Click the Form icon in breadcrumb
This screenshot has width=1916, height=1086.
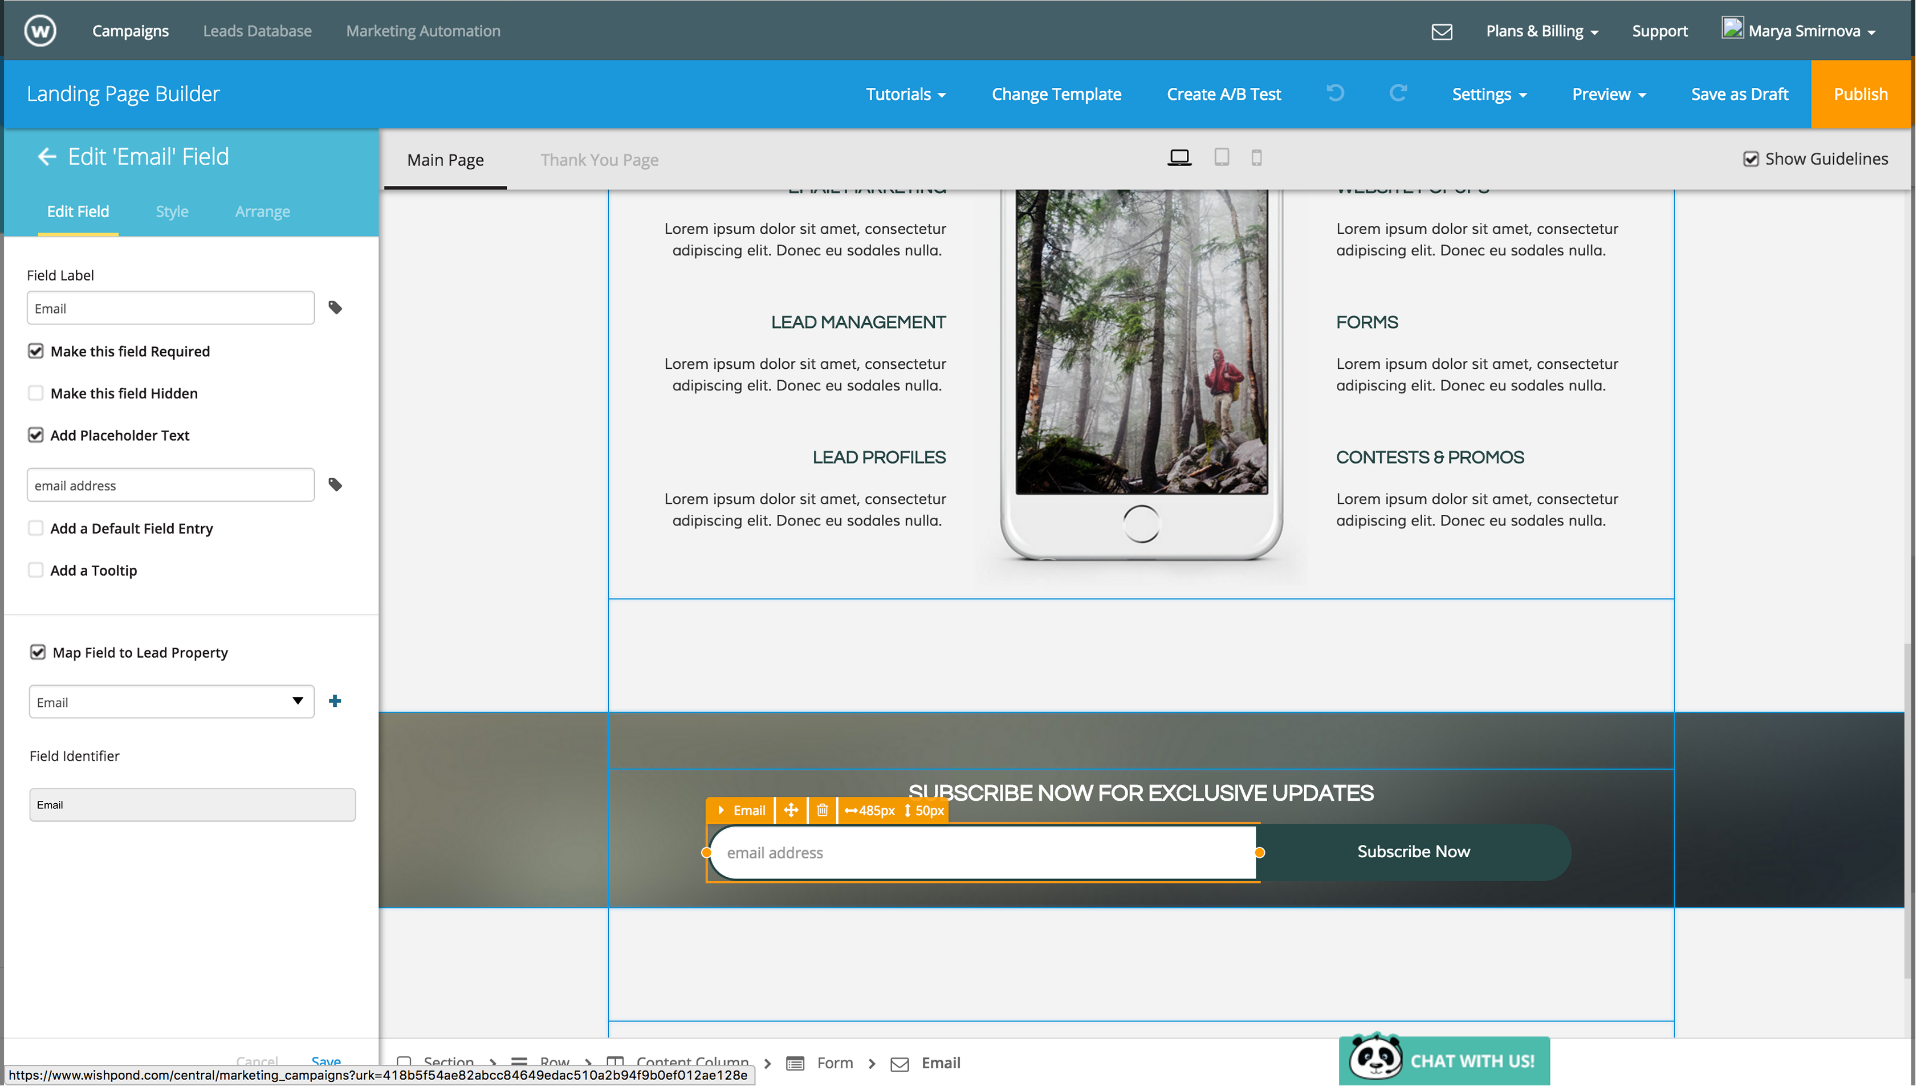click(795, 1063)
